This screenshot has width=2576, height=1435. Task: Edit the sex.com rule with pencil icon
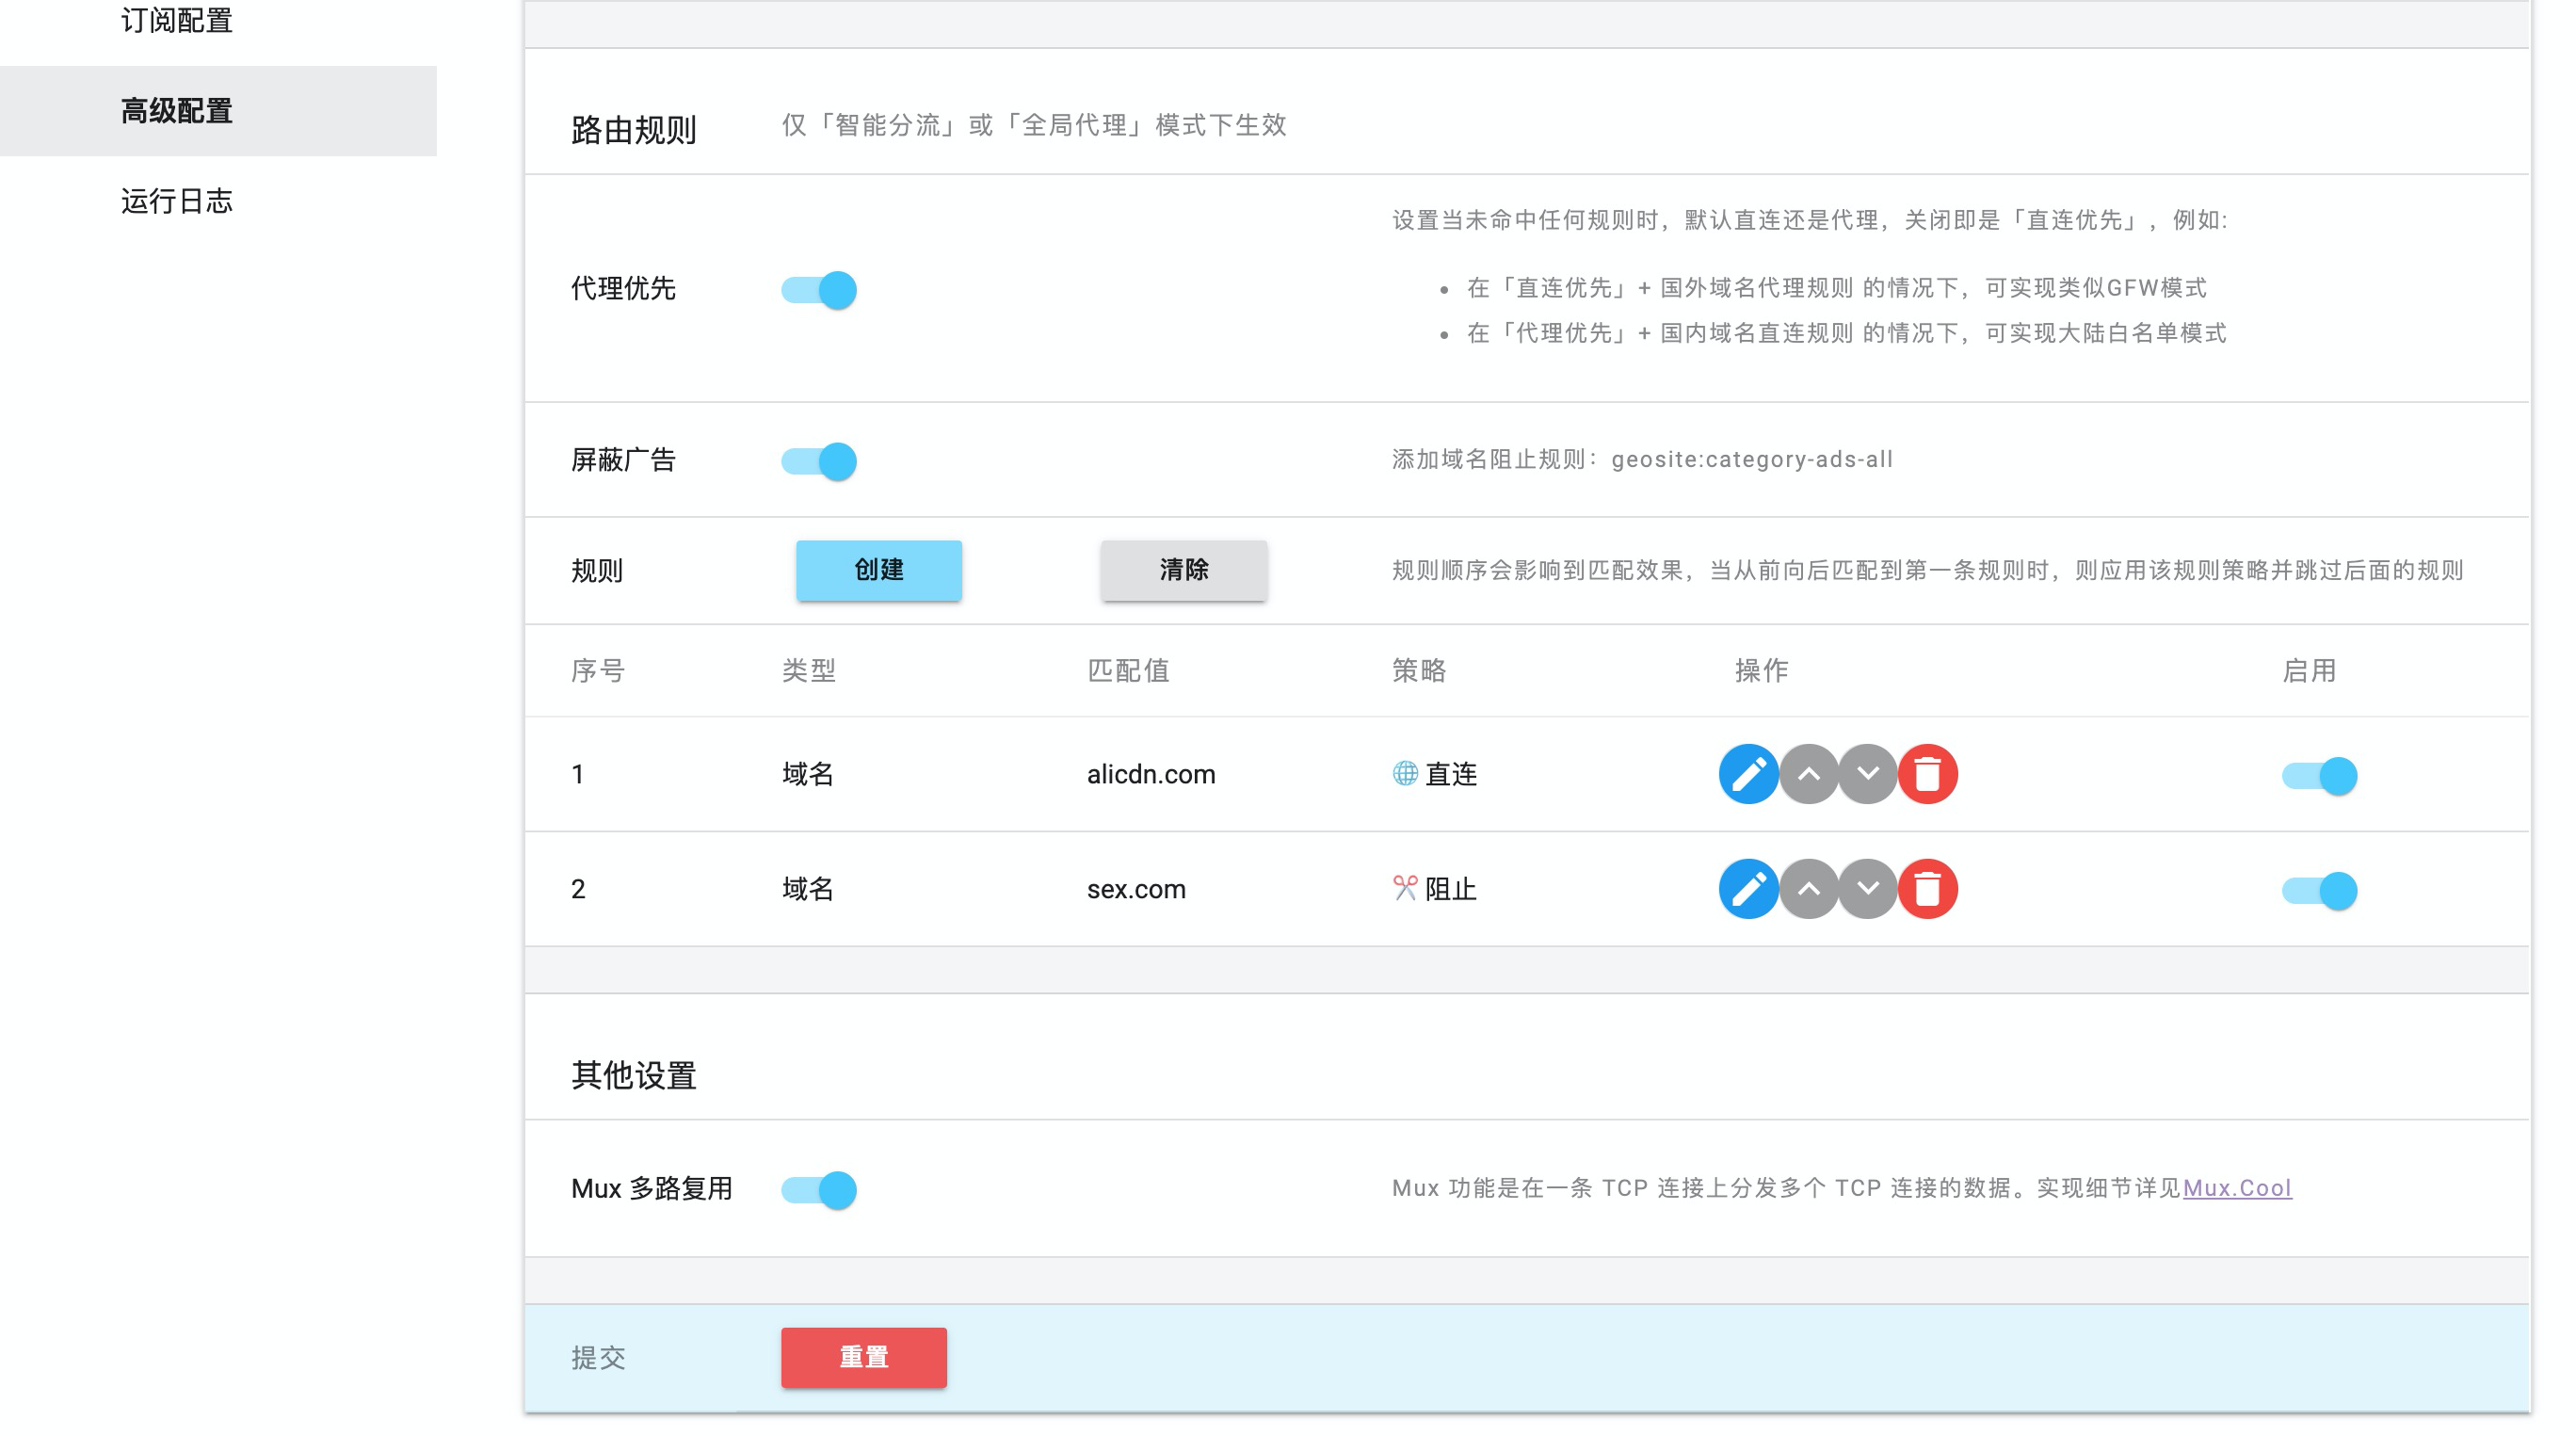1747,889
